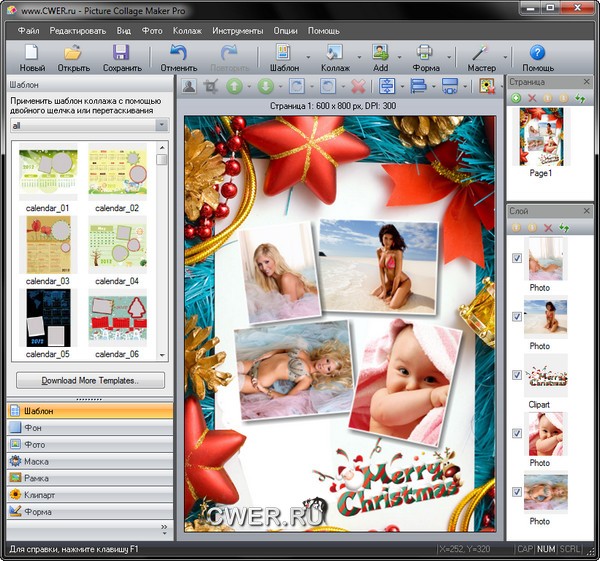Screen dimensions: 600x561
Task: Delete layer using red X in Слой panel
Action: [548, 229]
